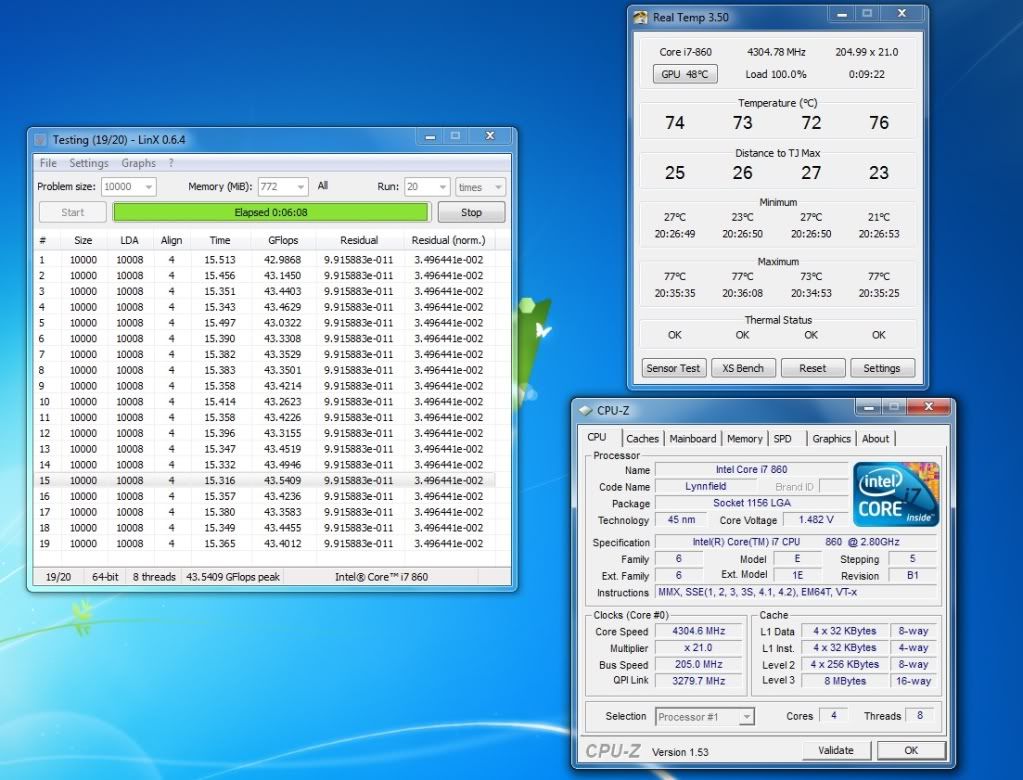Screen dimensions: 1023x780
Task: Click the 8 threads status bar entry
Action: [154, 577]
